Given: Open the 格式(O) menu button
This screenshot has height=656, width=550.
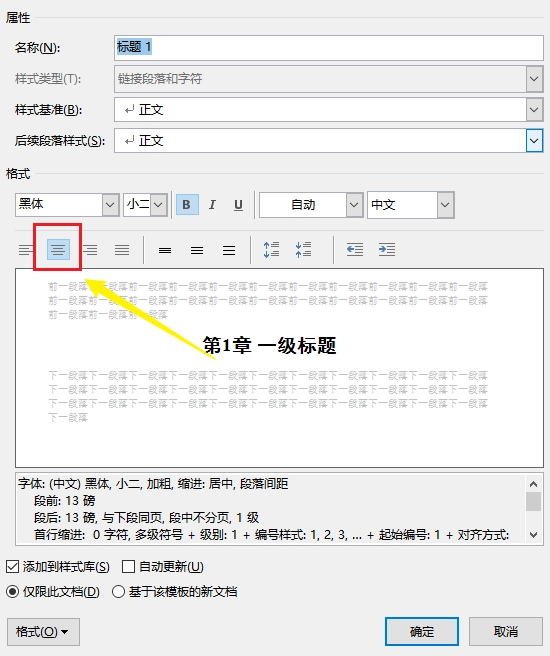Looking at the screenshot, I should tap(43, 632).
